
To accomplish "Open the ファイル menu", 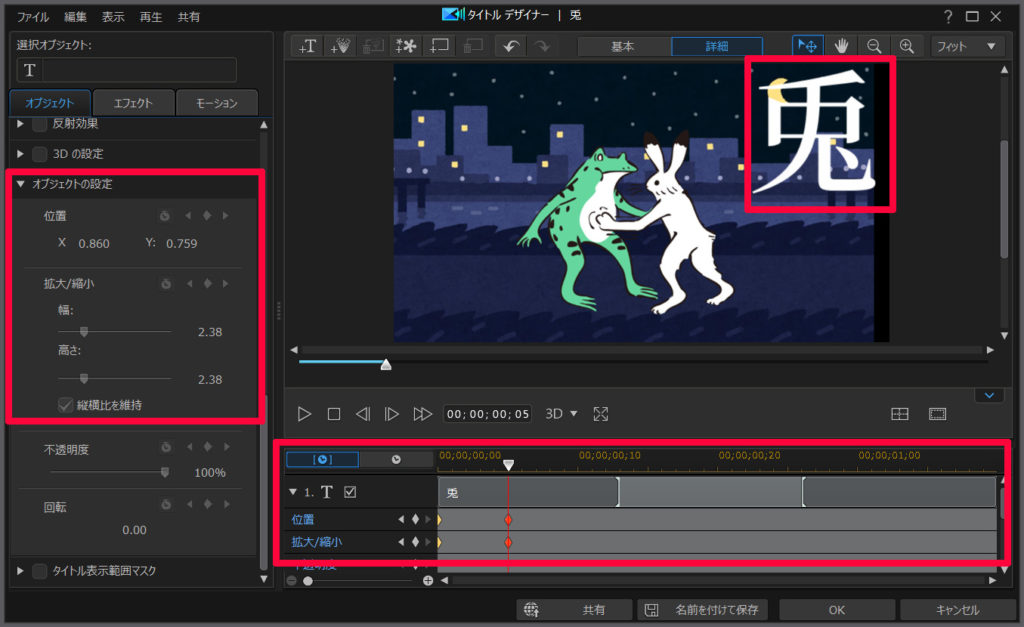I will [x=33, y=17].
